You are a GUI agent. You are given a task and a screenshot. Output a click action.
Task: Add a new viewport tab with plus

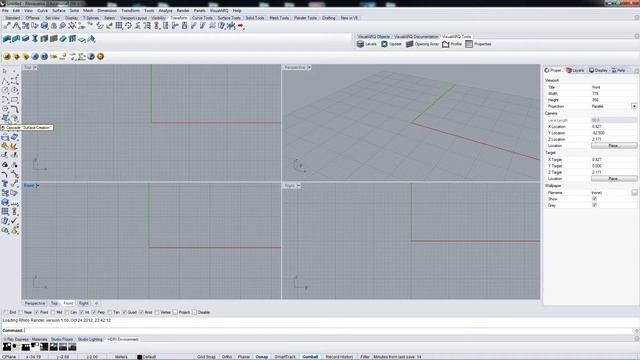tap(96, 303)
